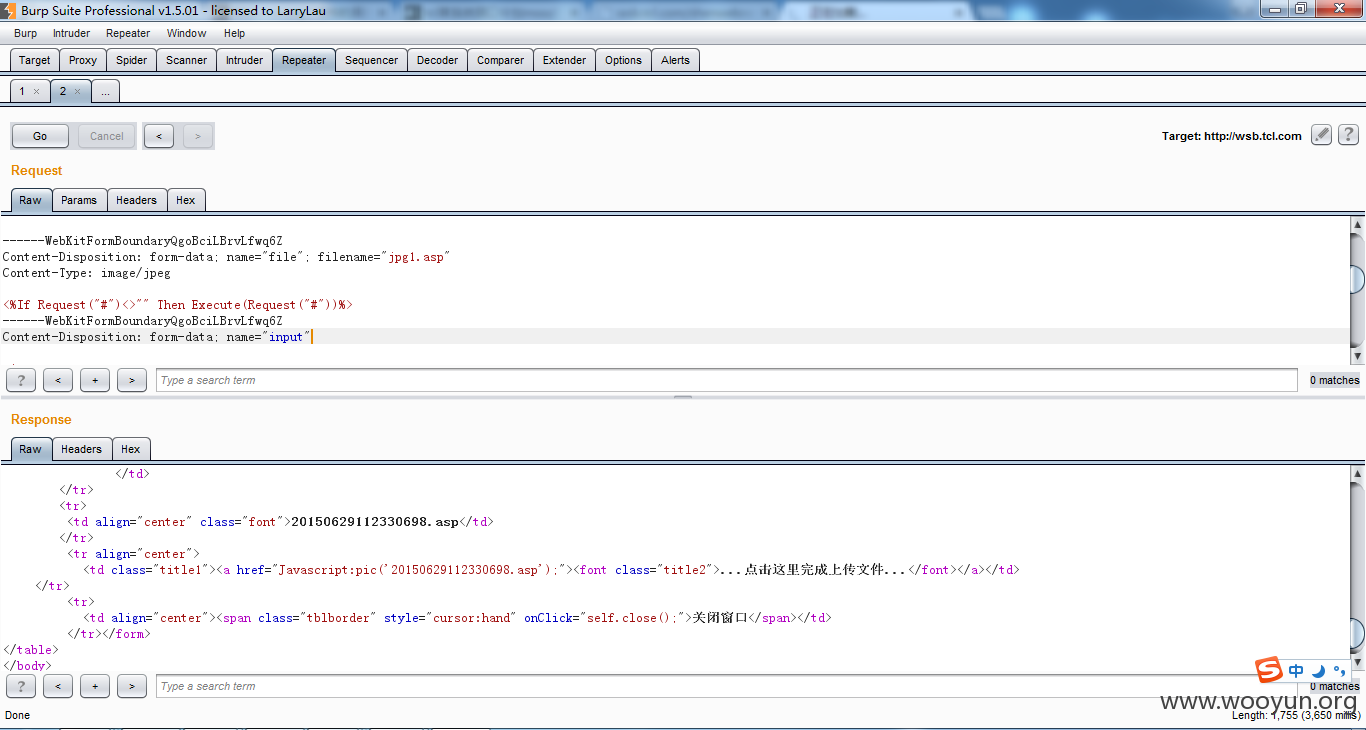Click the "input" name value in request
This screenshot has height=730, width=1366.
pos(286,337)
